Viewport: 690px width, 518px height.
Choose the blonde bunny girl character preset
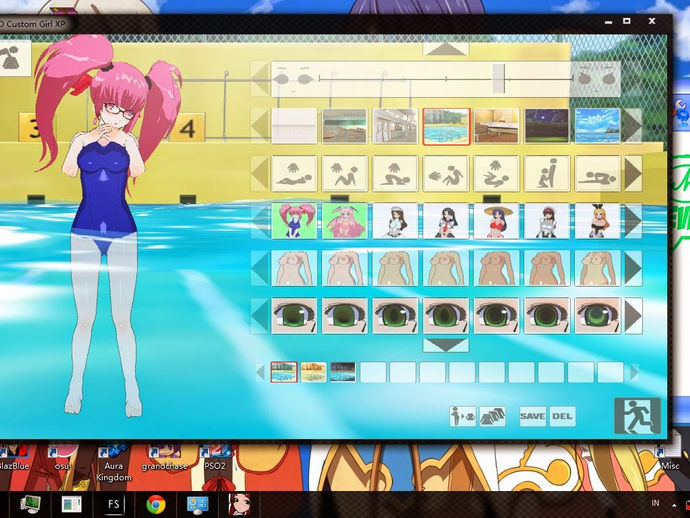[598, 220]
